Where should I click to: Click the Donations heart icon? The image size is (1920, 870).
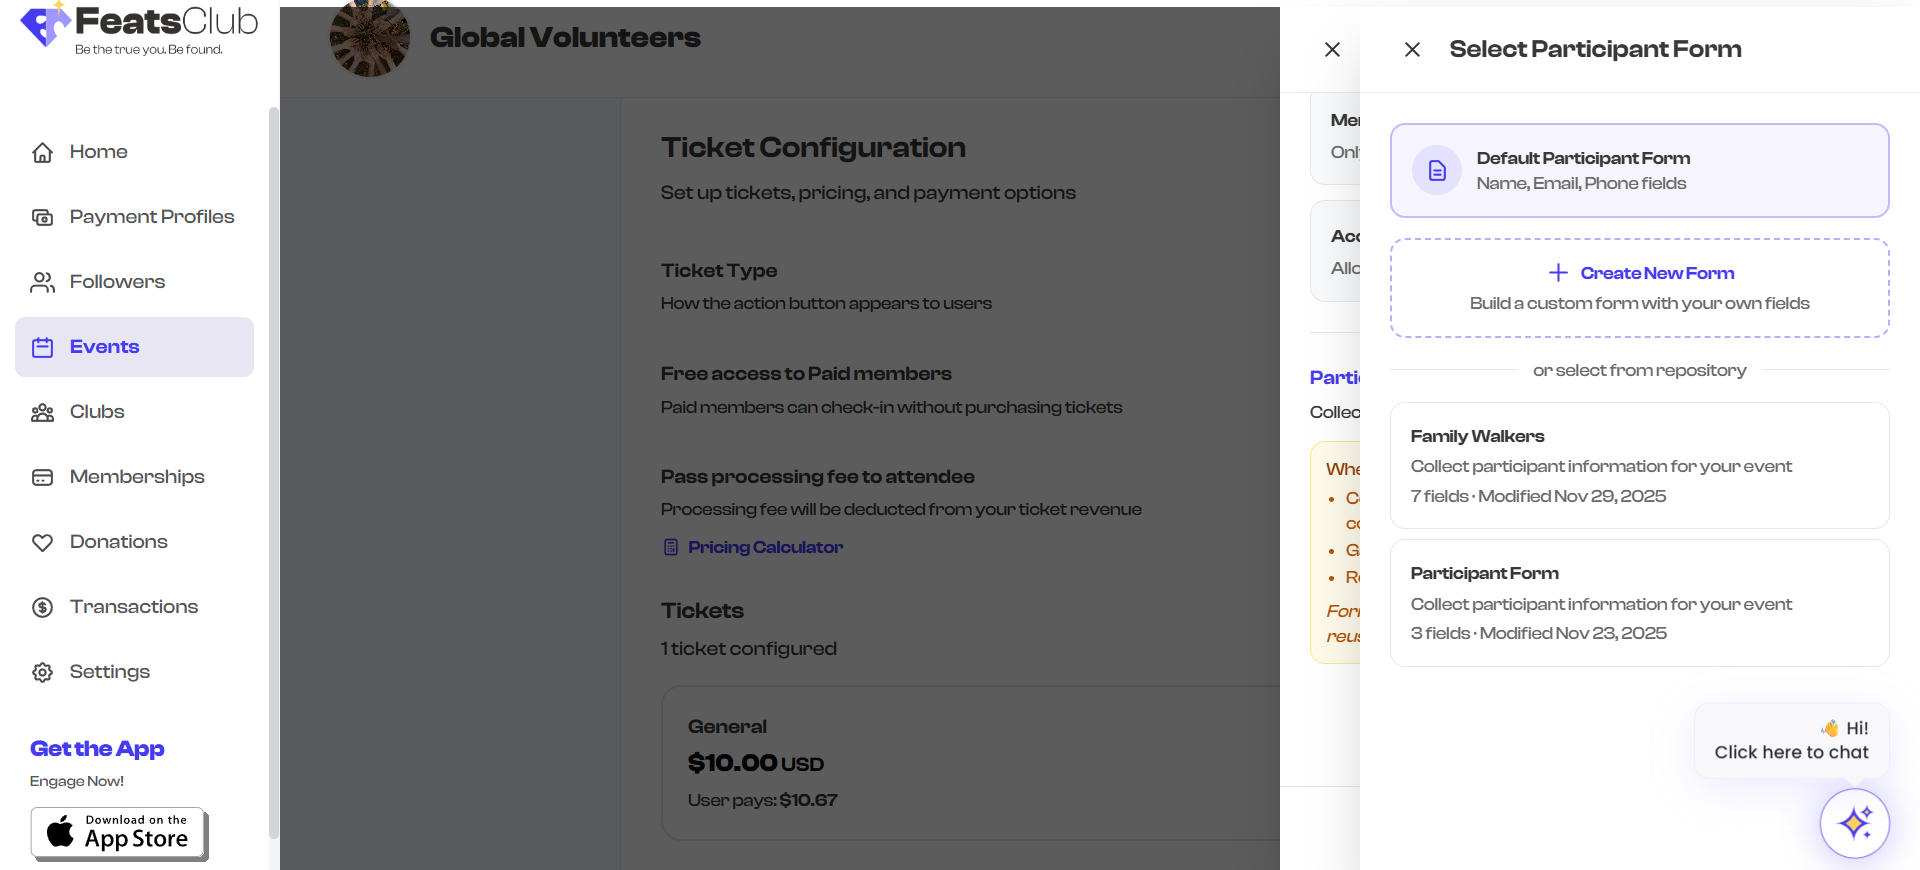point(42,542)
